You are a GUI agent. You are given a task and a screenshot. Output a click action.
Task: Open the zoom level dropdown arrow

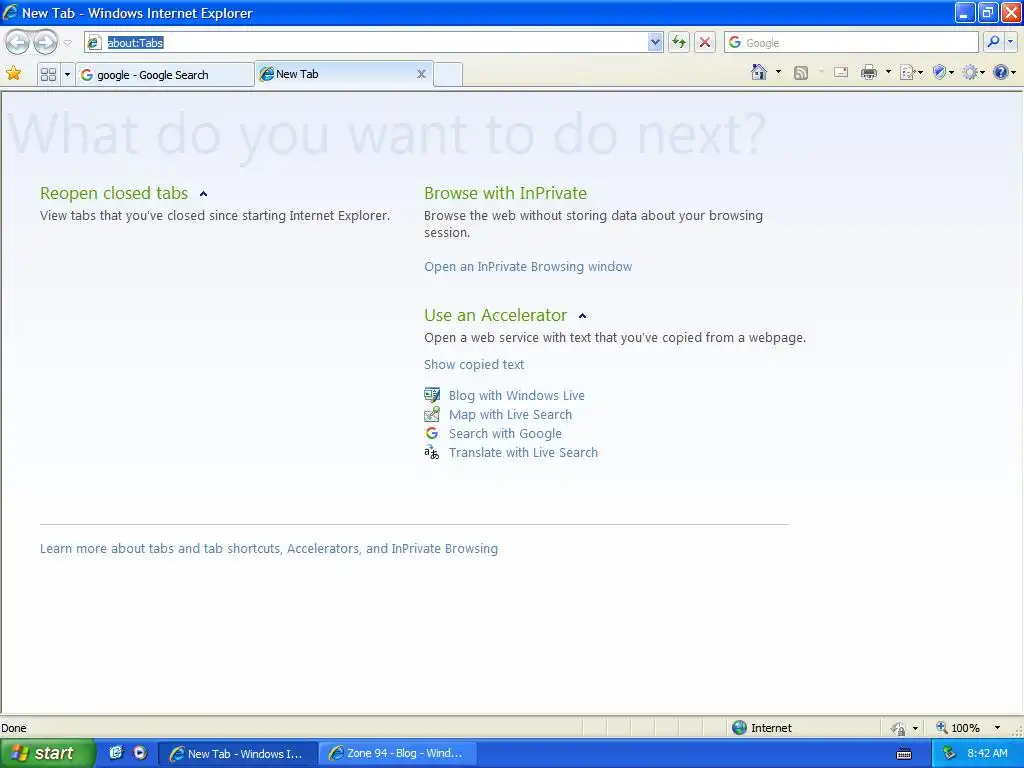tap(997, 728)
